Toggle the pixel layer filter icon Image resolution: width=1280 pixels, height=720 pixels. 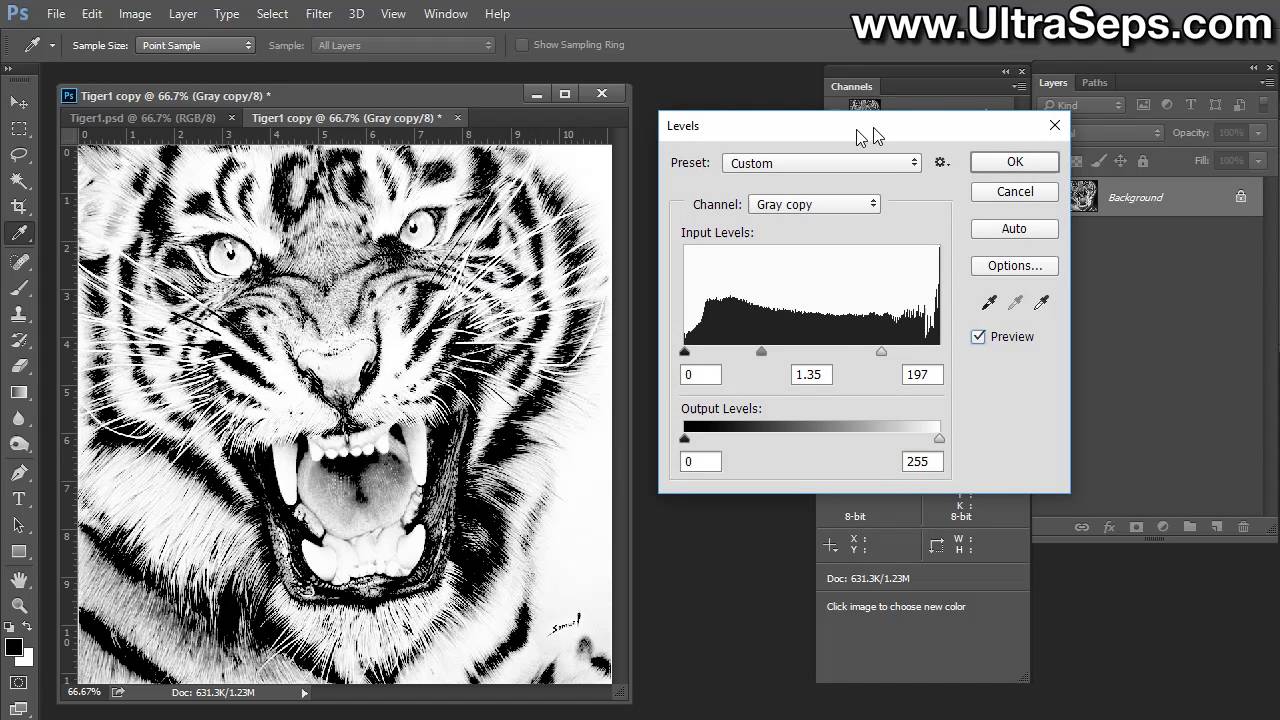[1143, 105]
